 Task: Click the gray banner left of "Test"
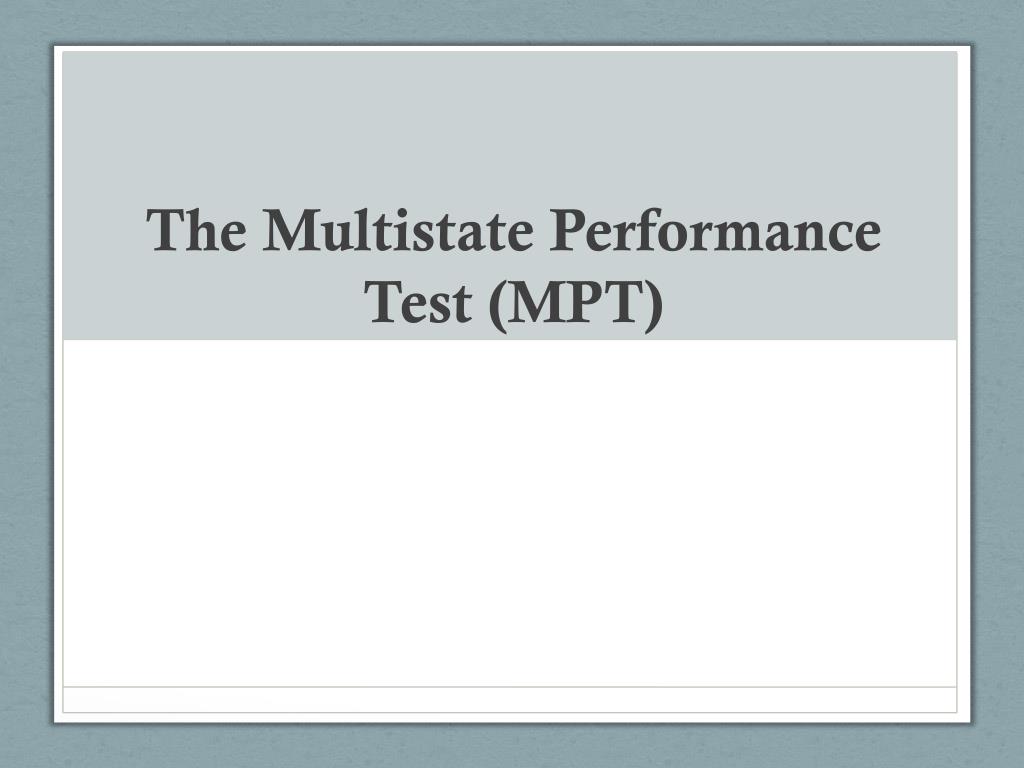[212, 302]
